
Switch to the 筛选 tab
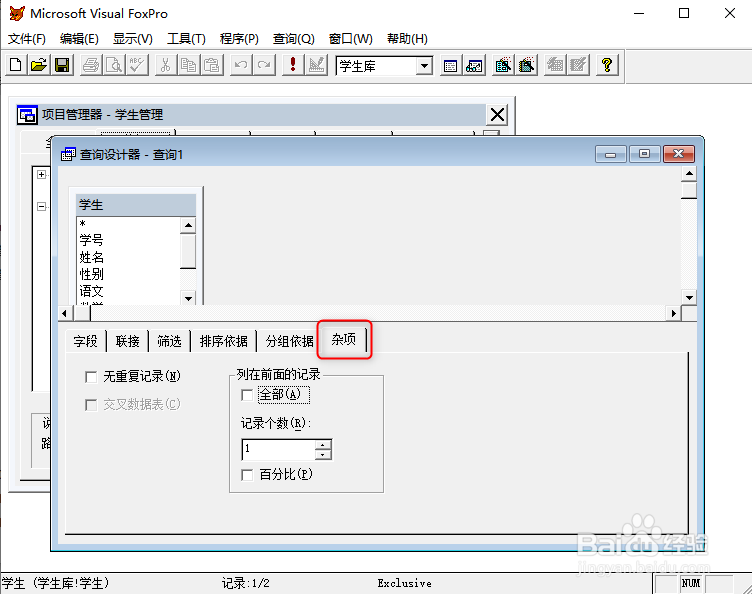[x=169, y=341]
